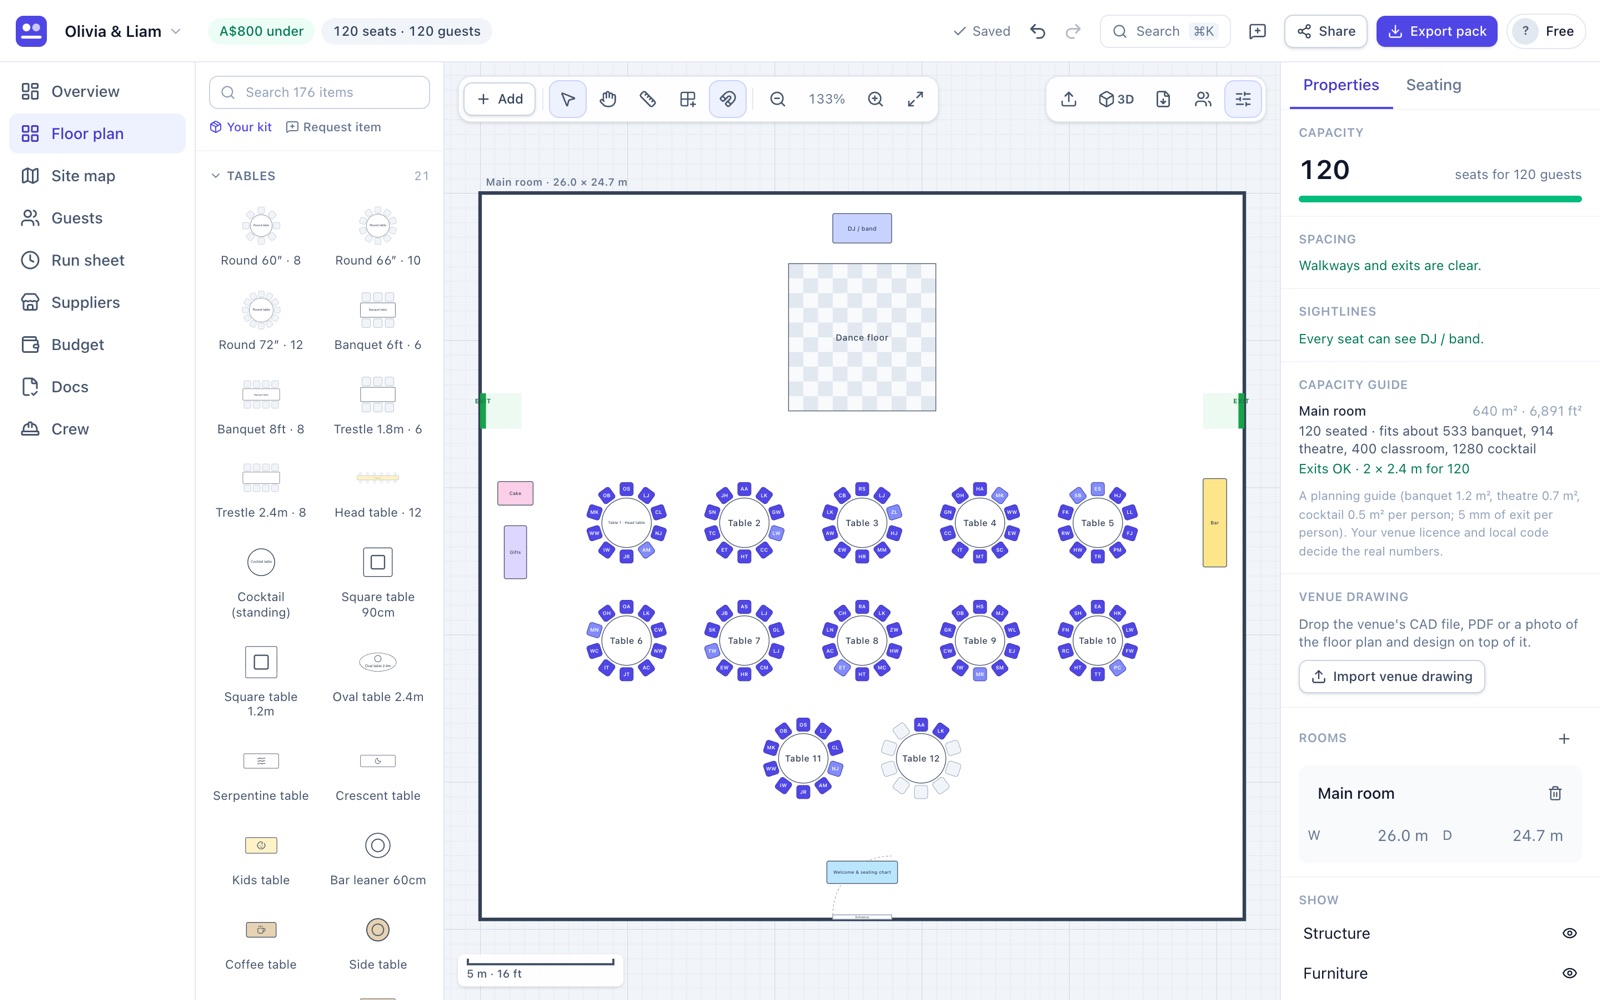Screen dimensions: 1600x1000
Task: Click the 120 seats · 120 guests badge
Action: 407,31
